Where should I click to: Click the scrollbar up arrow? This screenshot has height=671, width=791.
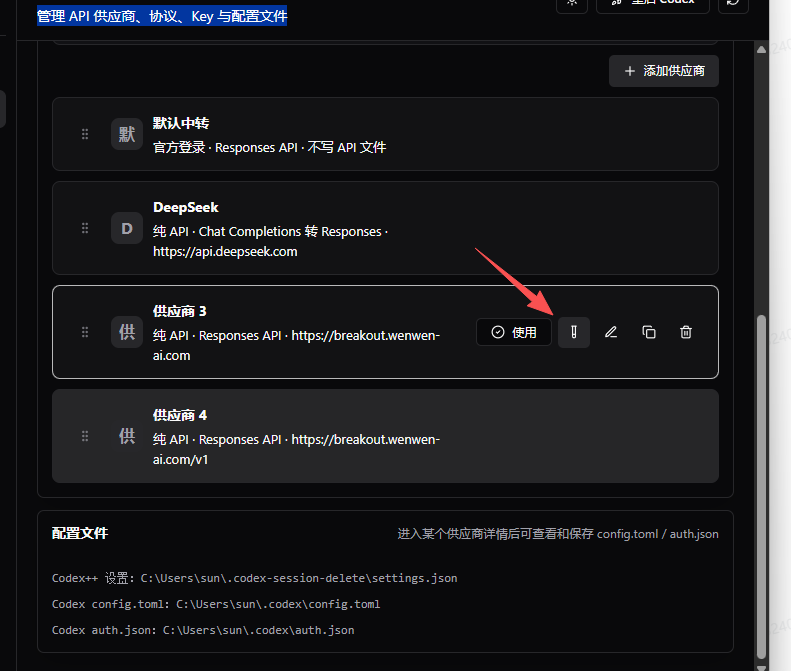tap(761, 49)
